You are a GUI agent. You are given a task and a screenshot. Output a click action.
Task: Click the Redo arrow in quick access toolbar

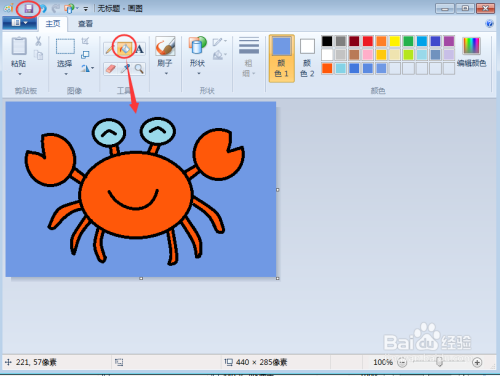[55, 8]
